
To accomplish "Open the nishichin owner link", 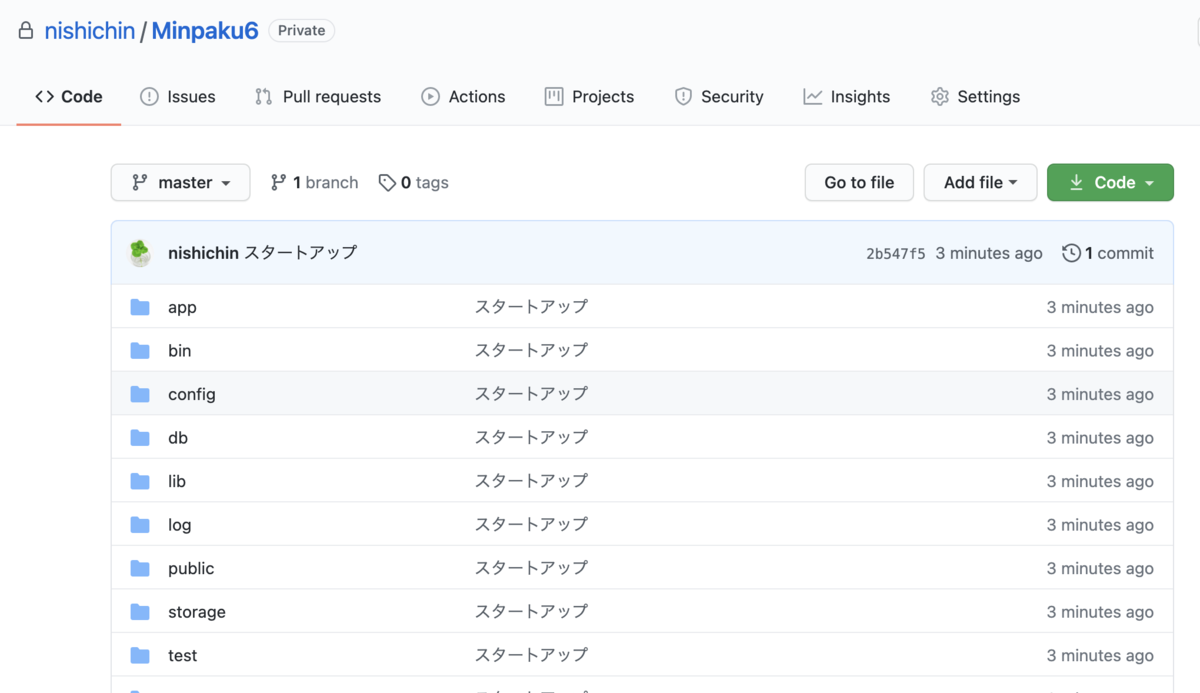I will point(90,31).
